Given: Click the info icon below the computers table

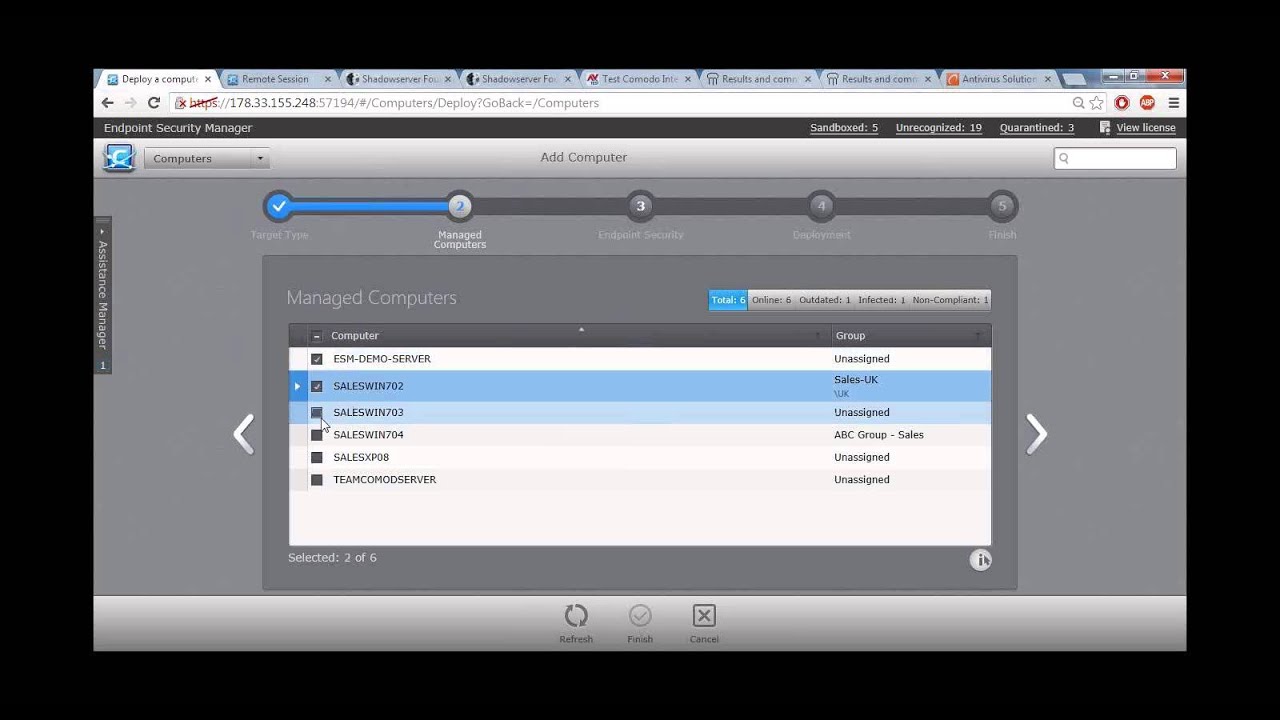Looking at the screenshot, I should tap(980, 560).
